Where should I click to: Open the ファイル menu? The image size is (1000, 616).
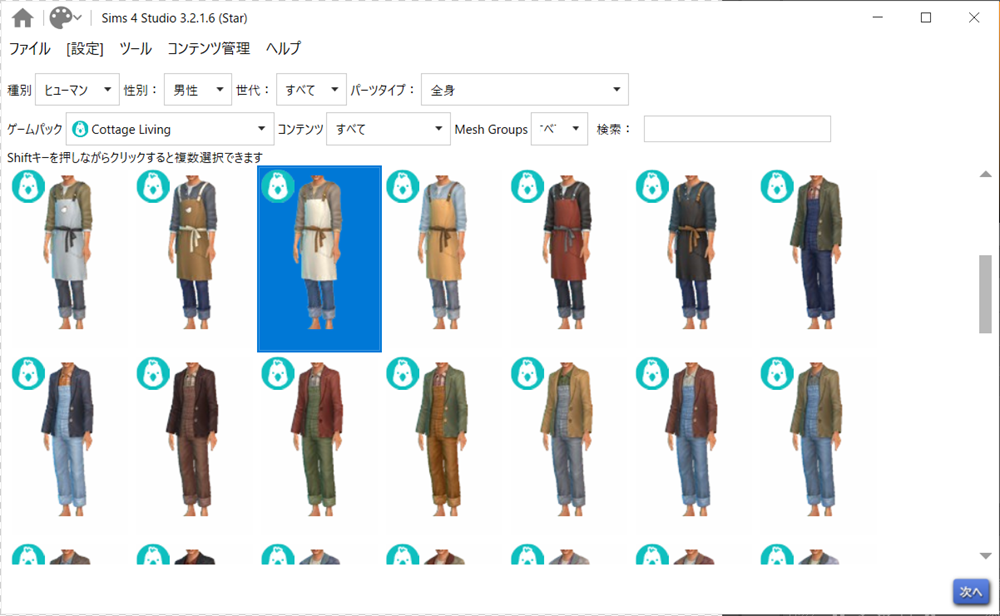(29, 48)
